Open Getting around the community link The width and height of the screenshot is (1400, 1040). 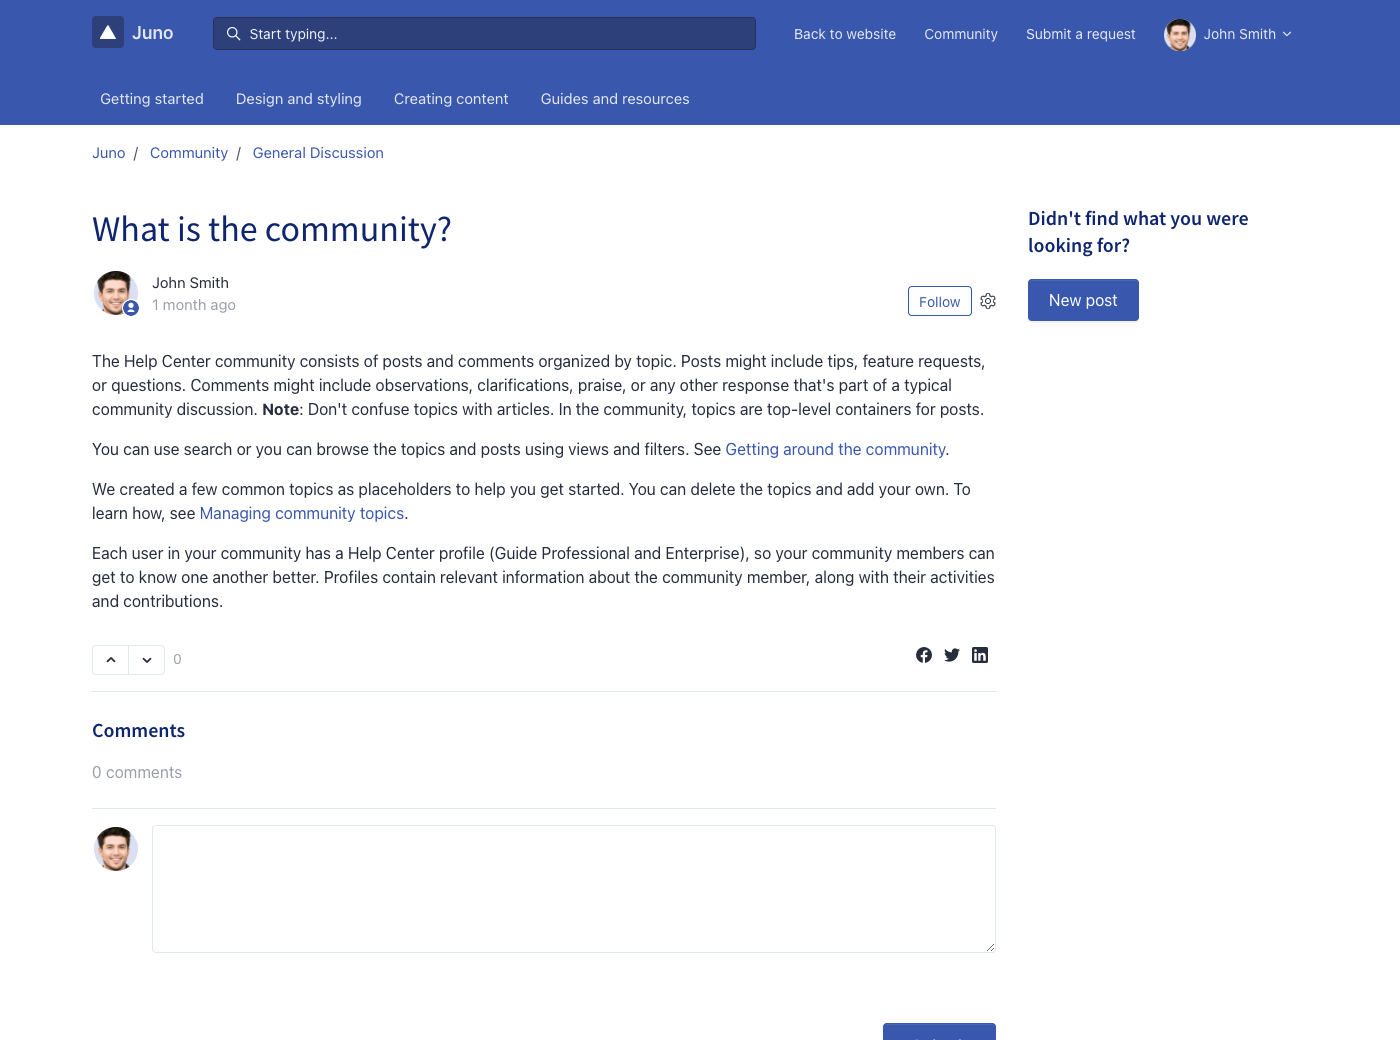pyautogui.click(x=835, y=450)
